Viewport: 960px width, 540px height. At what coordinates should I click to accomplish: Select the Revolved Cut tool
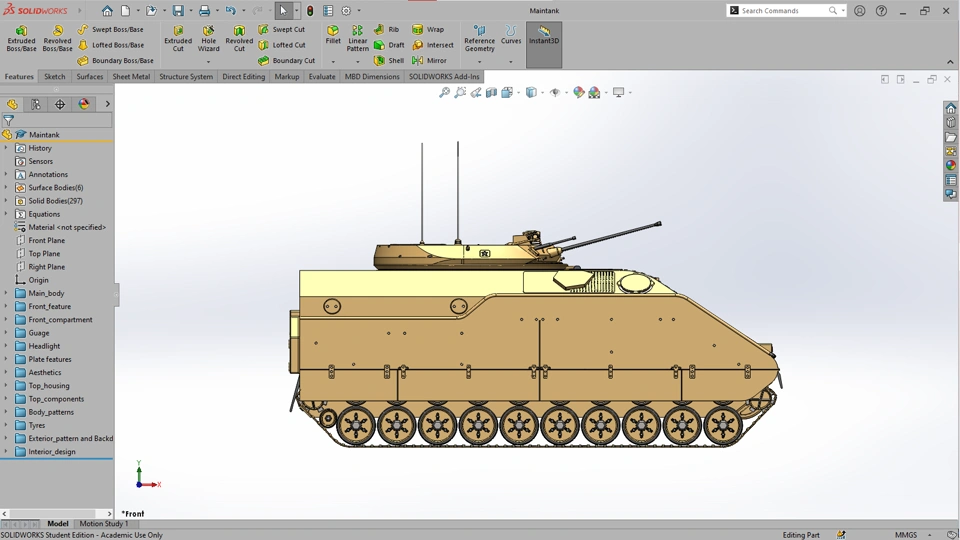(x=239, y=39)
